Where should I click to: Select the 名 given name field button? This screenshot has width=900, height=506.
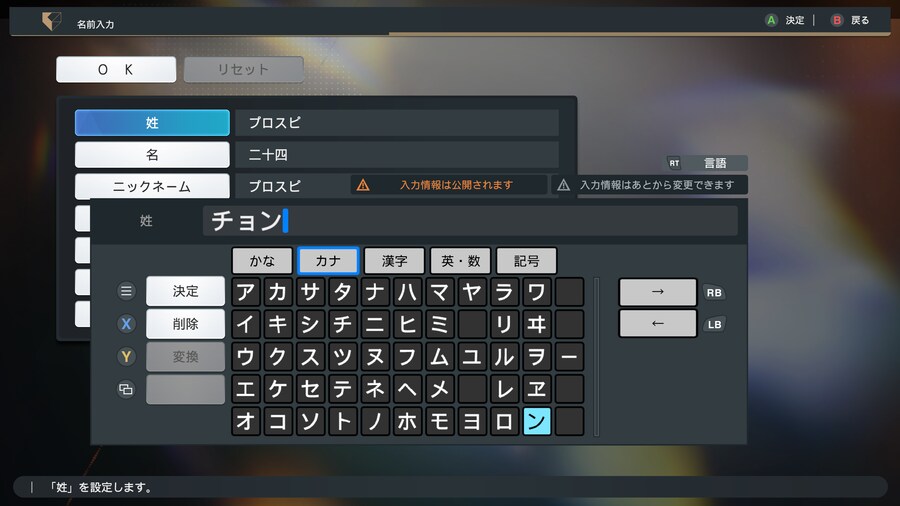(152, 155)
